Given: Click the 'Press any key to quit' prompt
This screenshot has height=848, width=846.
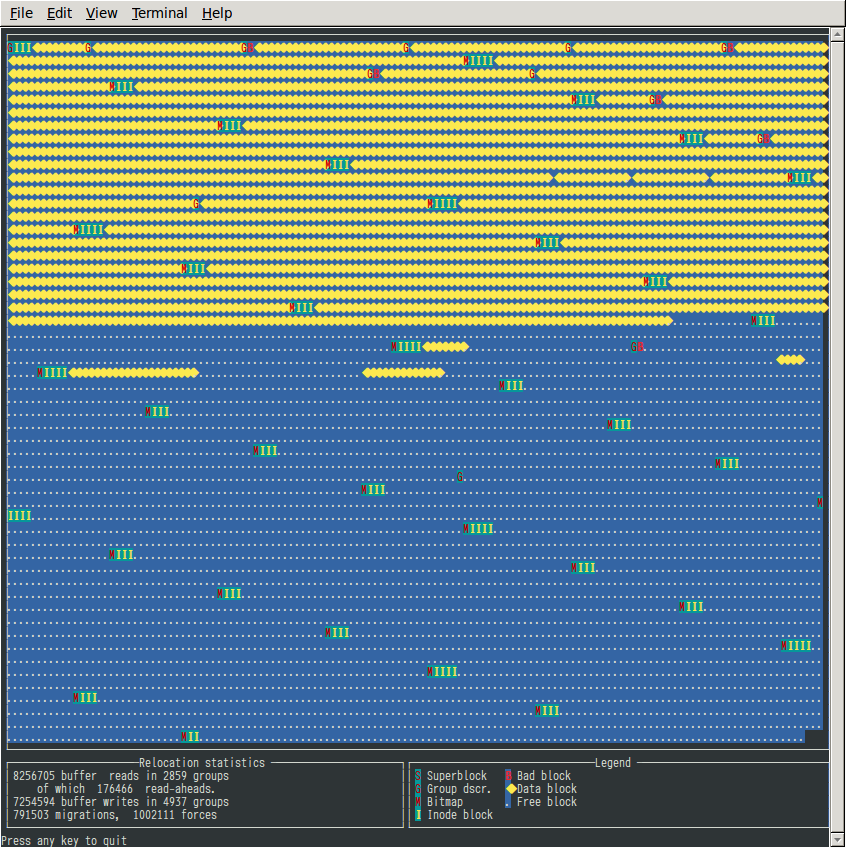Looking at the screenshot, I should click(65, 841).
